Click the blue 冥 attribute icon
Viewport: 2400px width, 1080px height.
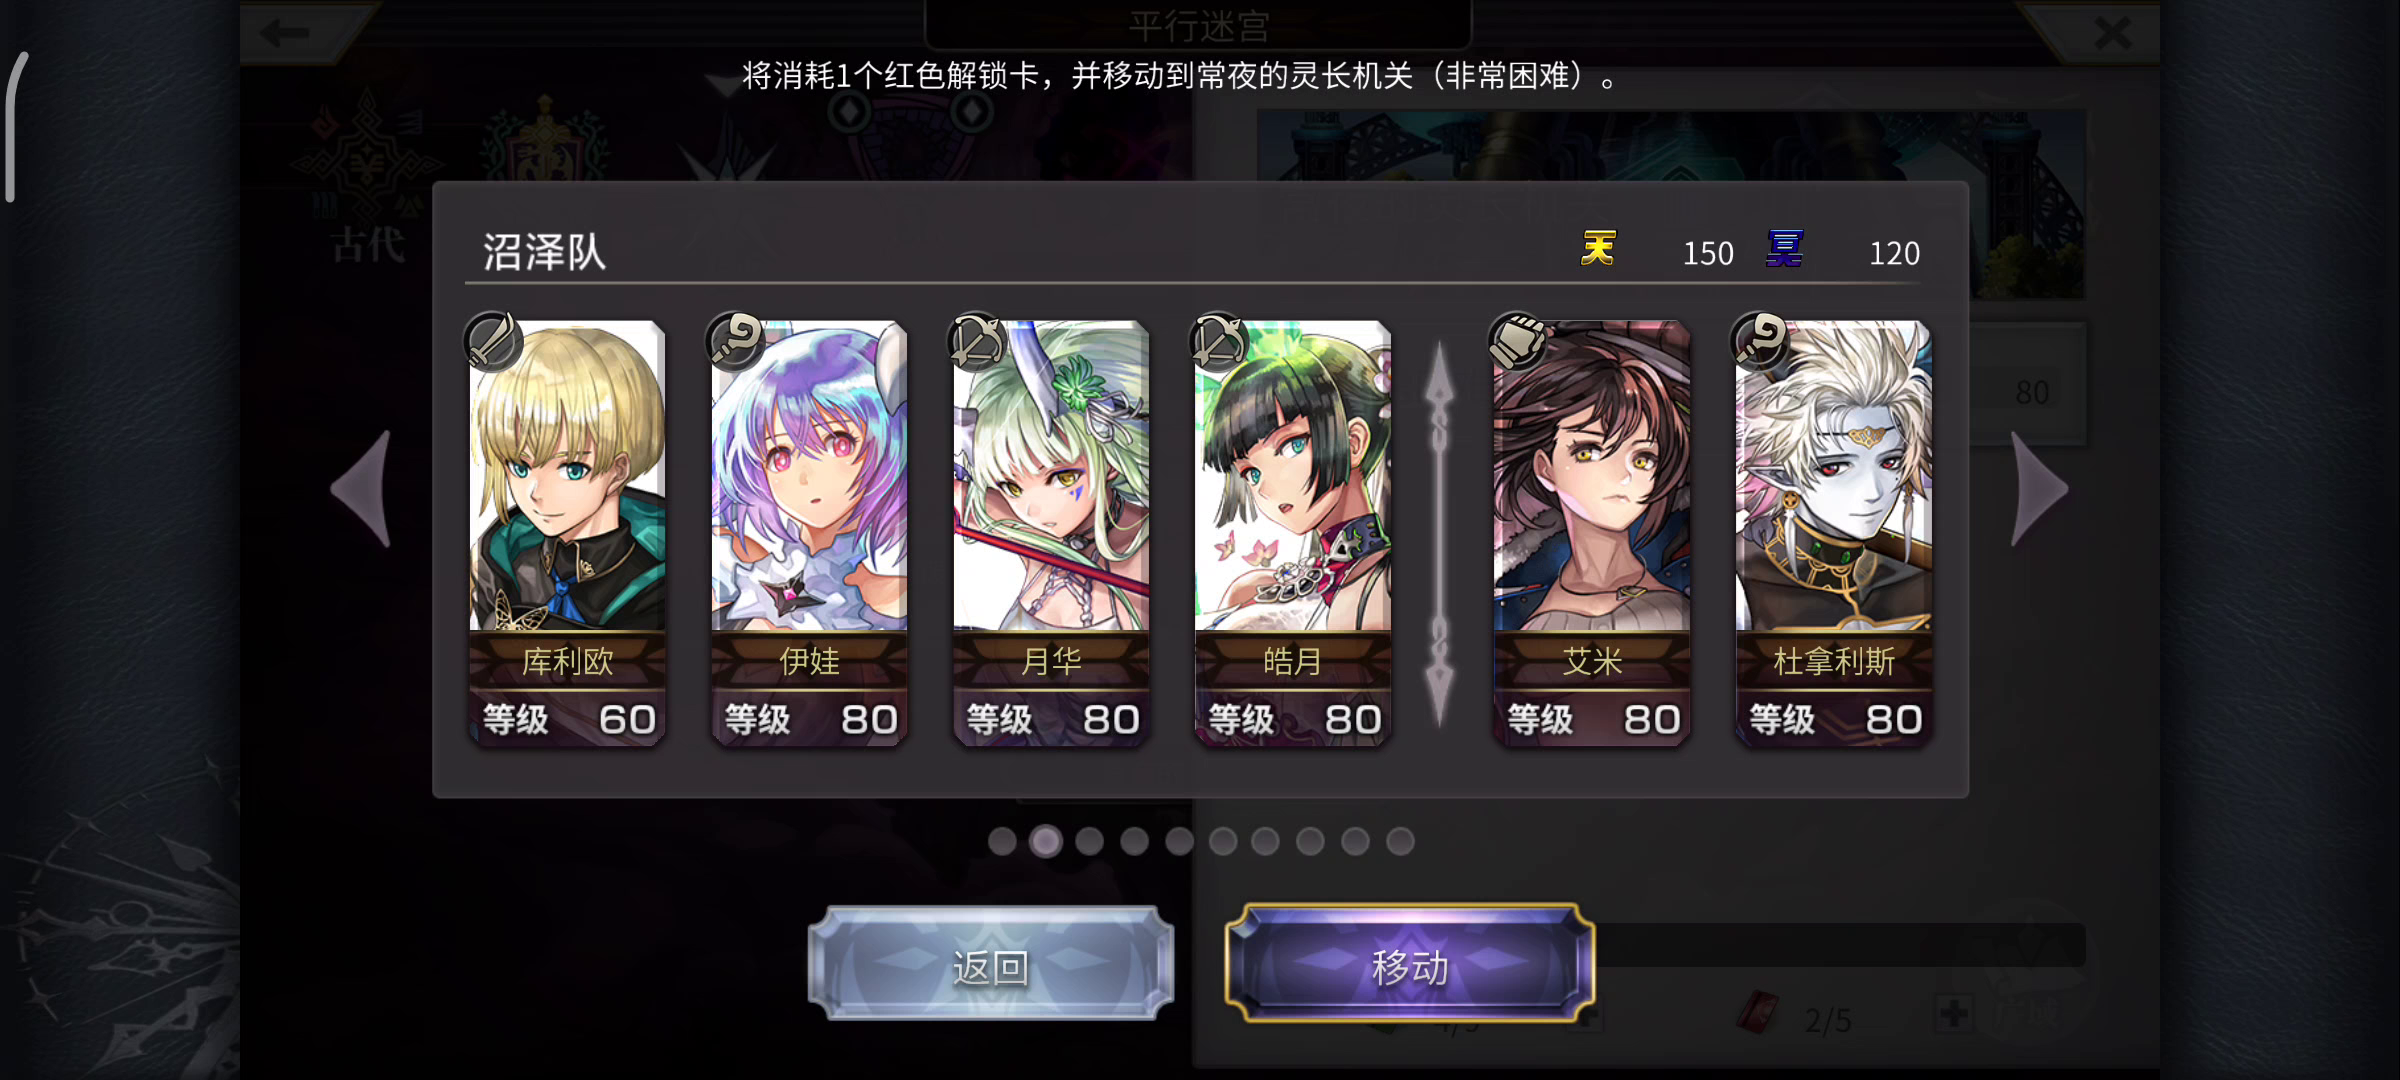[1785, 249]
